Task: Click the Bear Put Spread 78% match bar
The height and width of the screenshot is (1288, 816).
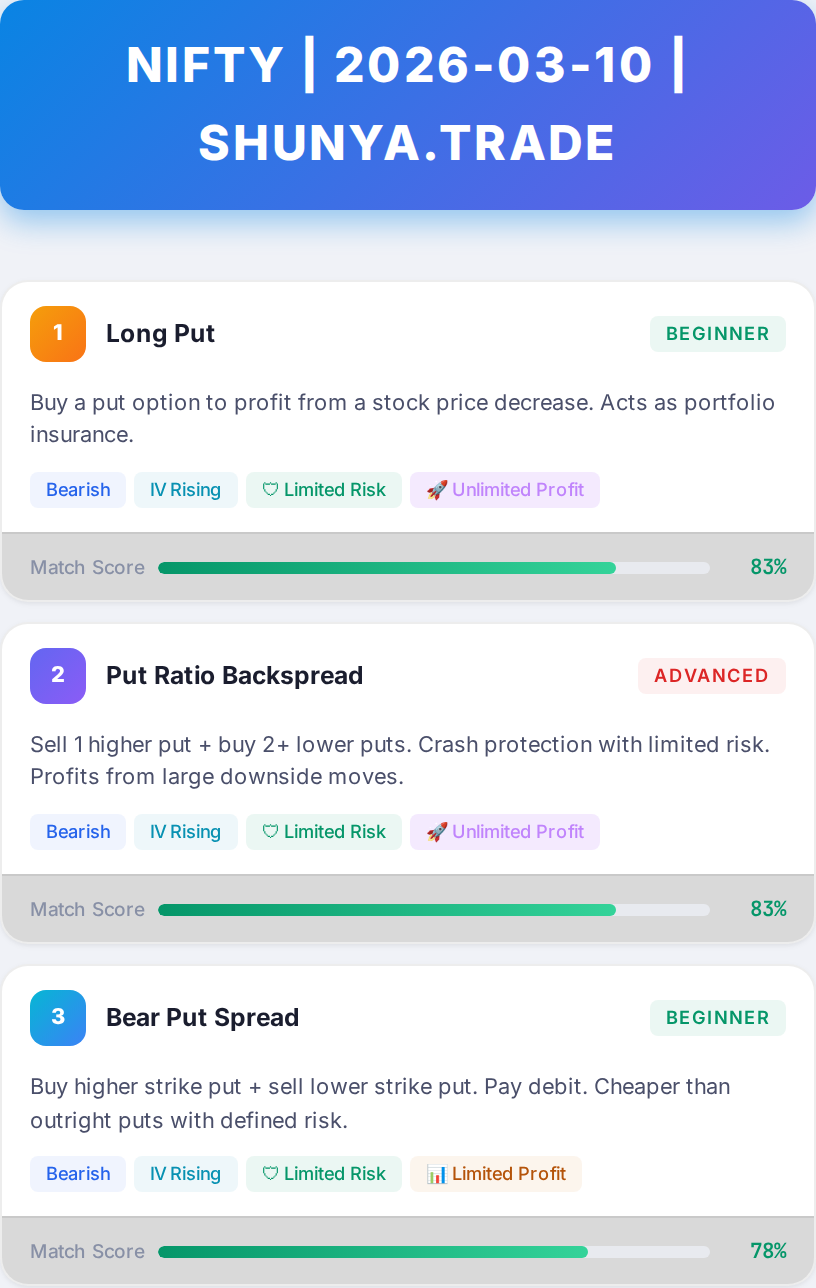Action: pyautogui.click(x=433, y=1252)
